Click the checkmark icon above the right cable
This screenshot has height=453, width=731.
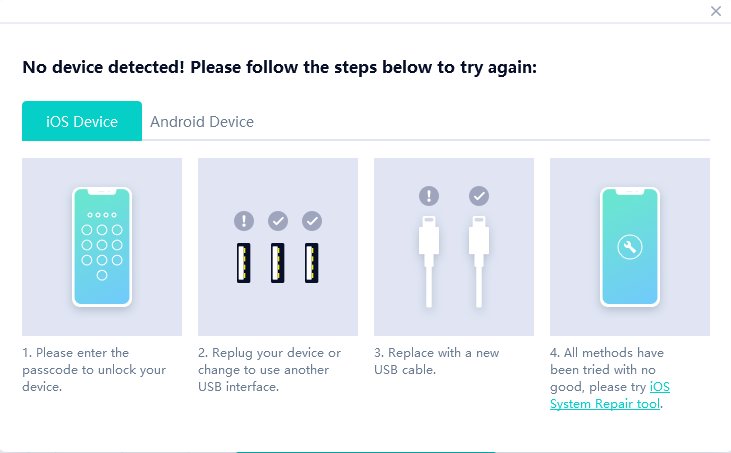coord(478,196)
